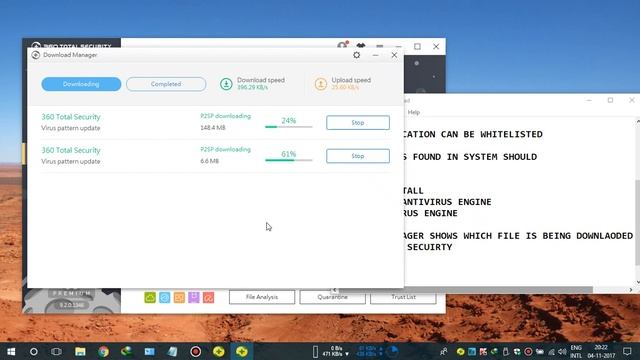Click the volume speaker tray icon
The height and width of the screenshot is (360, 640).
(x=562, y=351)
